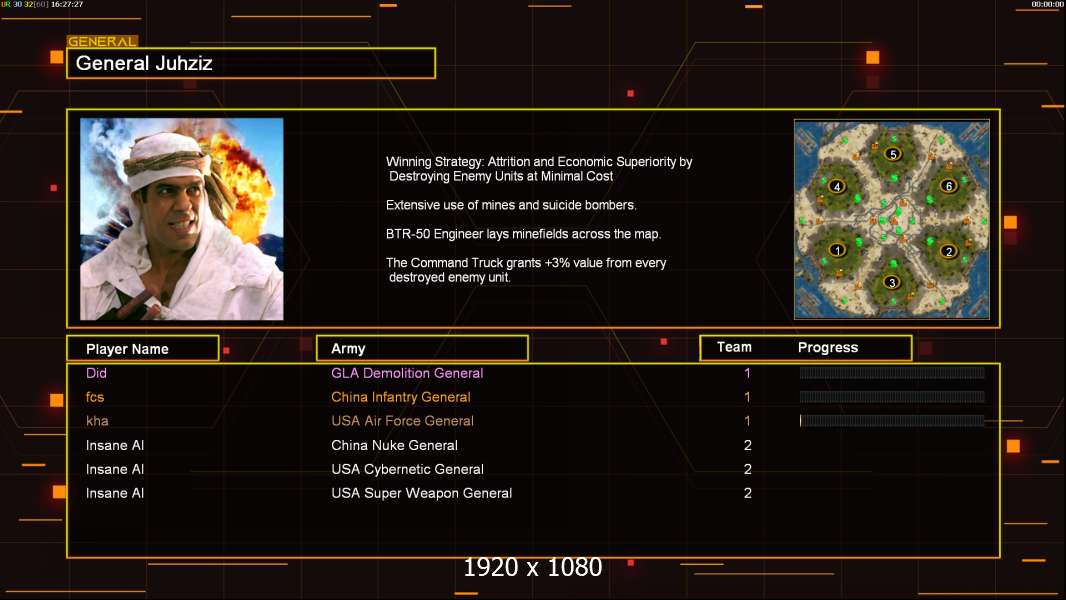The height and width of the screenshot is (600, 1066).
Task: Click team number of fcs
Action: (x=747, y=397)
